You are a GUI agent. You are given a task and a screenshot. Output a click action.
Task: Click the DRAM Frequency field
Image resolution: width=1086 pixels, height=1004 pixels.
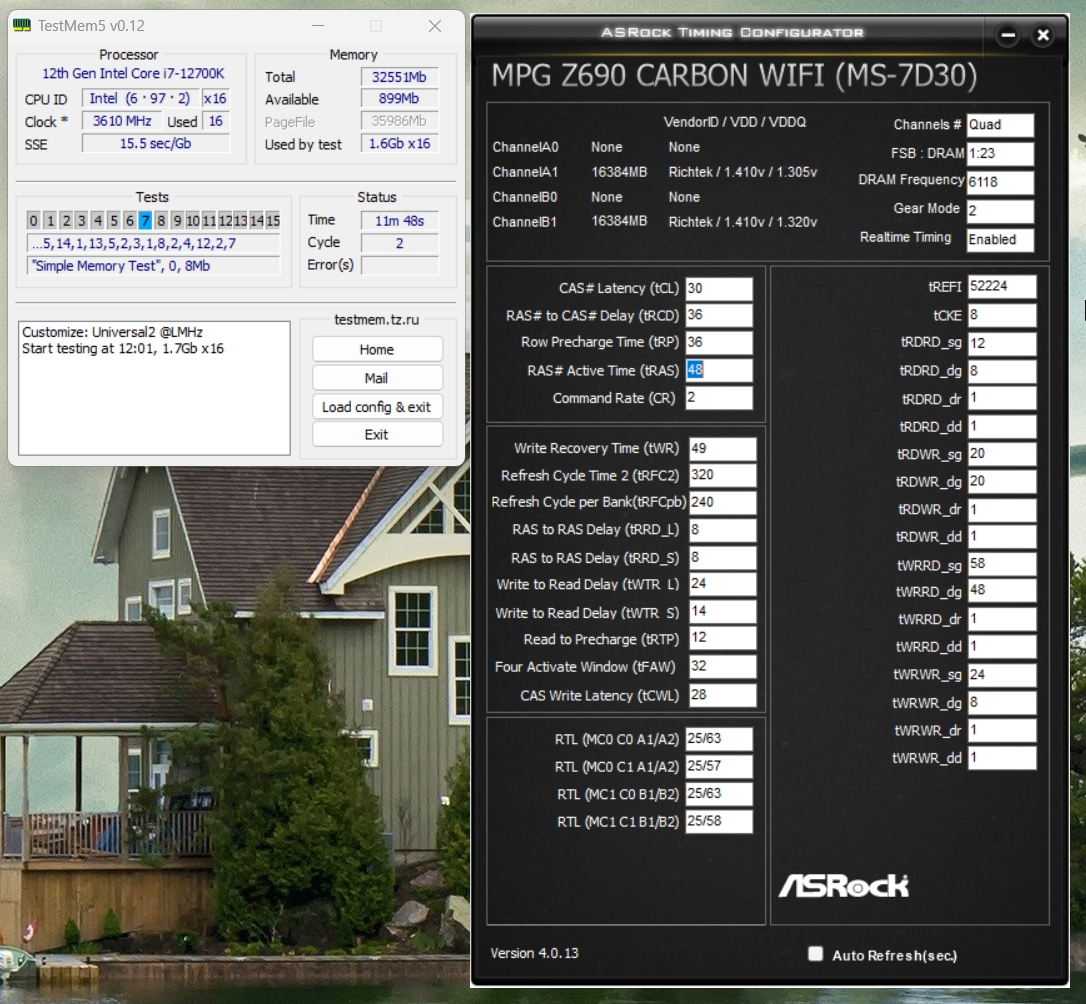tap(1000, 182)
